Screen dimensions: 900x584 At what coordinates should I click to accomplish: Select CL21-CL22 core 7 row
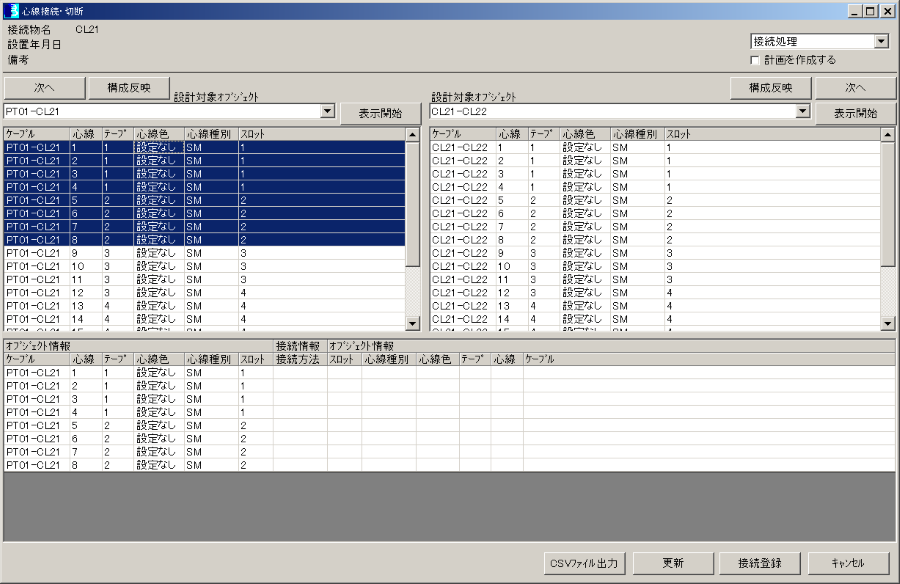(x=655, y=227)
